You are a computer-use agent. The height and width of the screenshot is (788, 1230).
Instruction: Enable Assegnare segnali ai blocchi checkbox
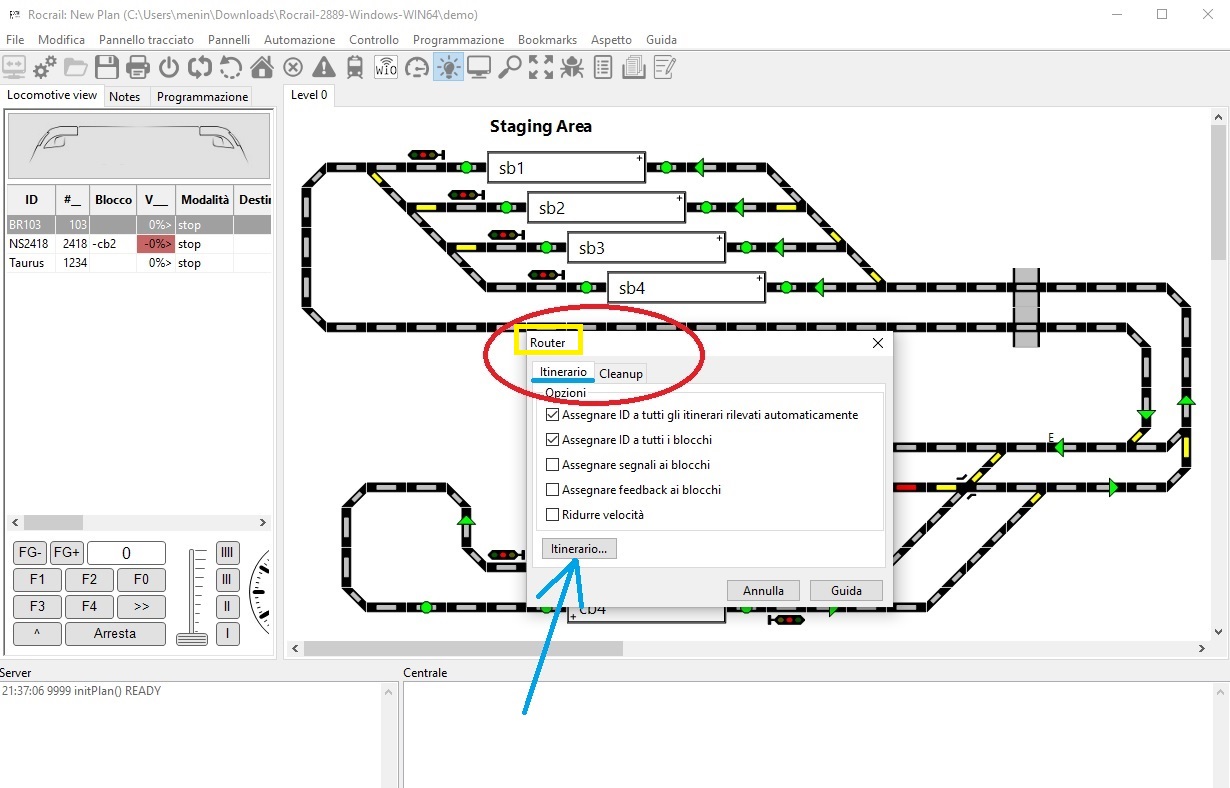coord(553,465)
